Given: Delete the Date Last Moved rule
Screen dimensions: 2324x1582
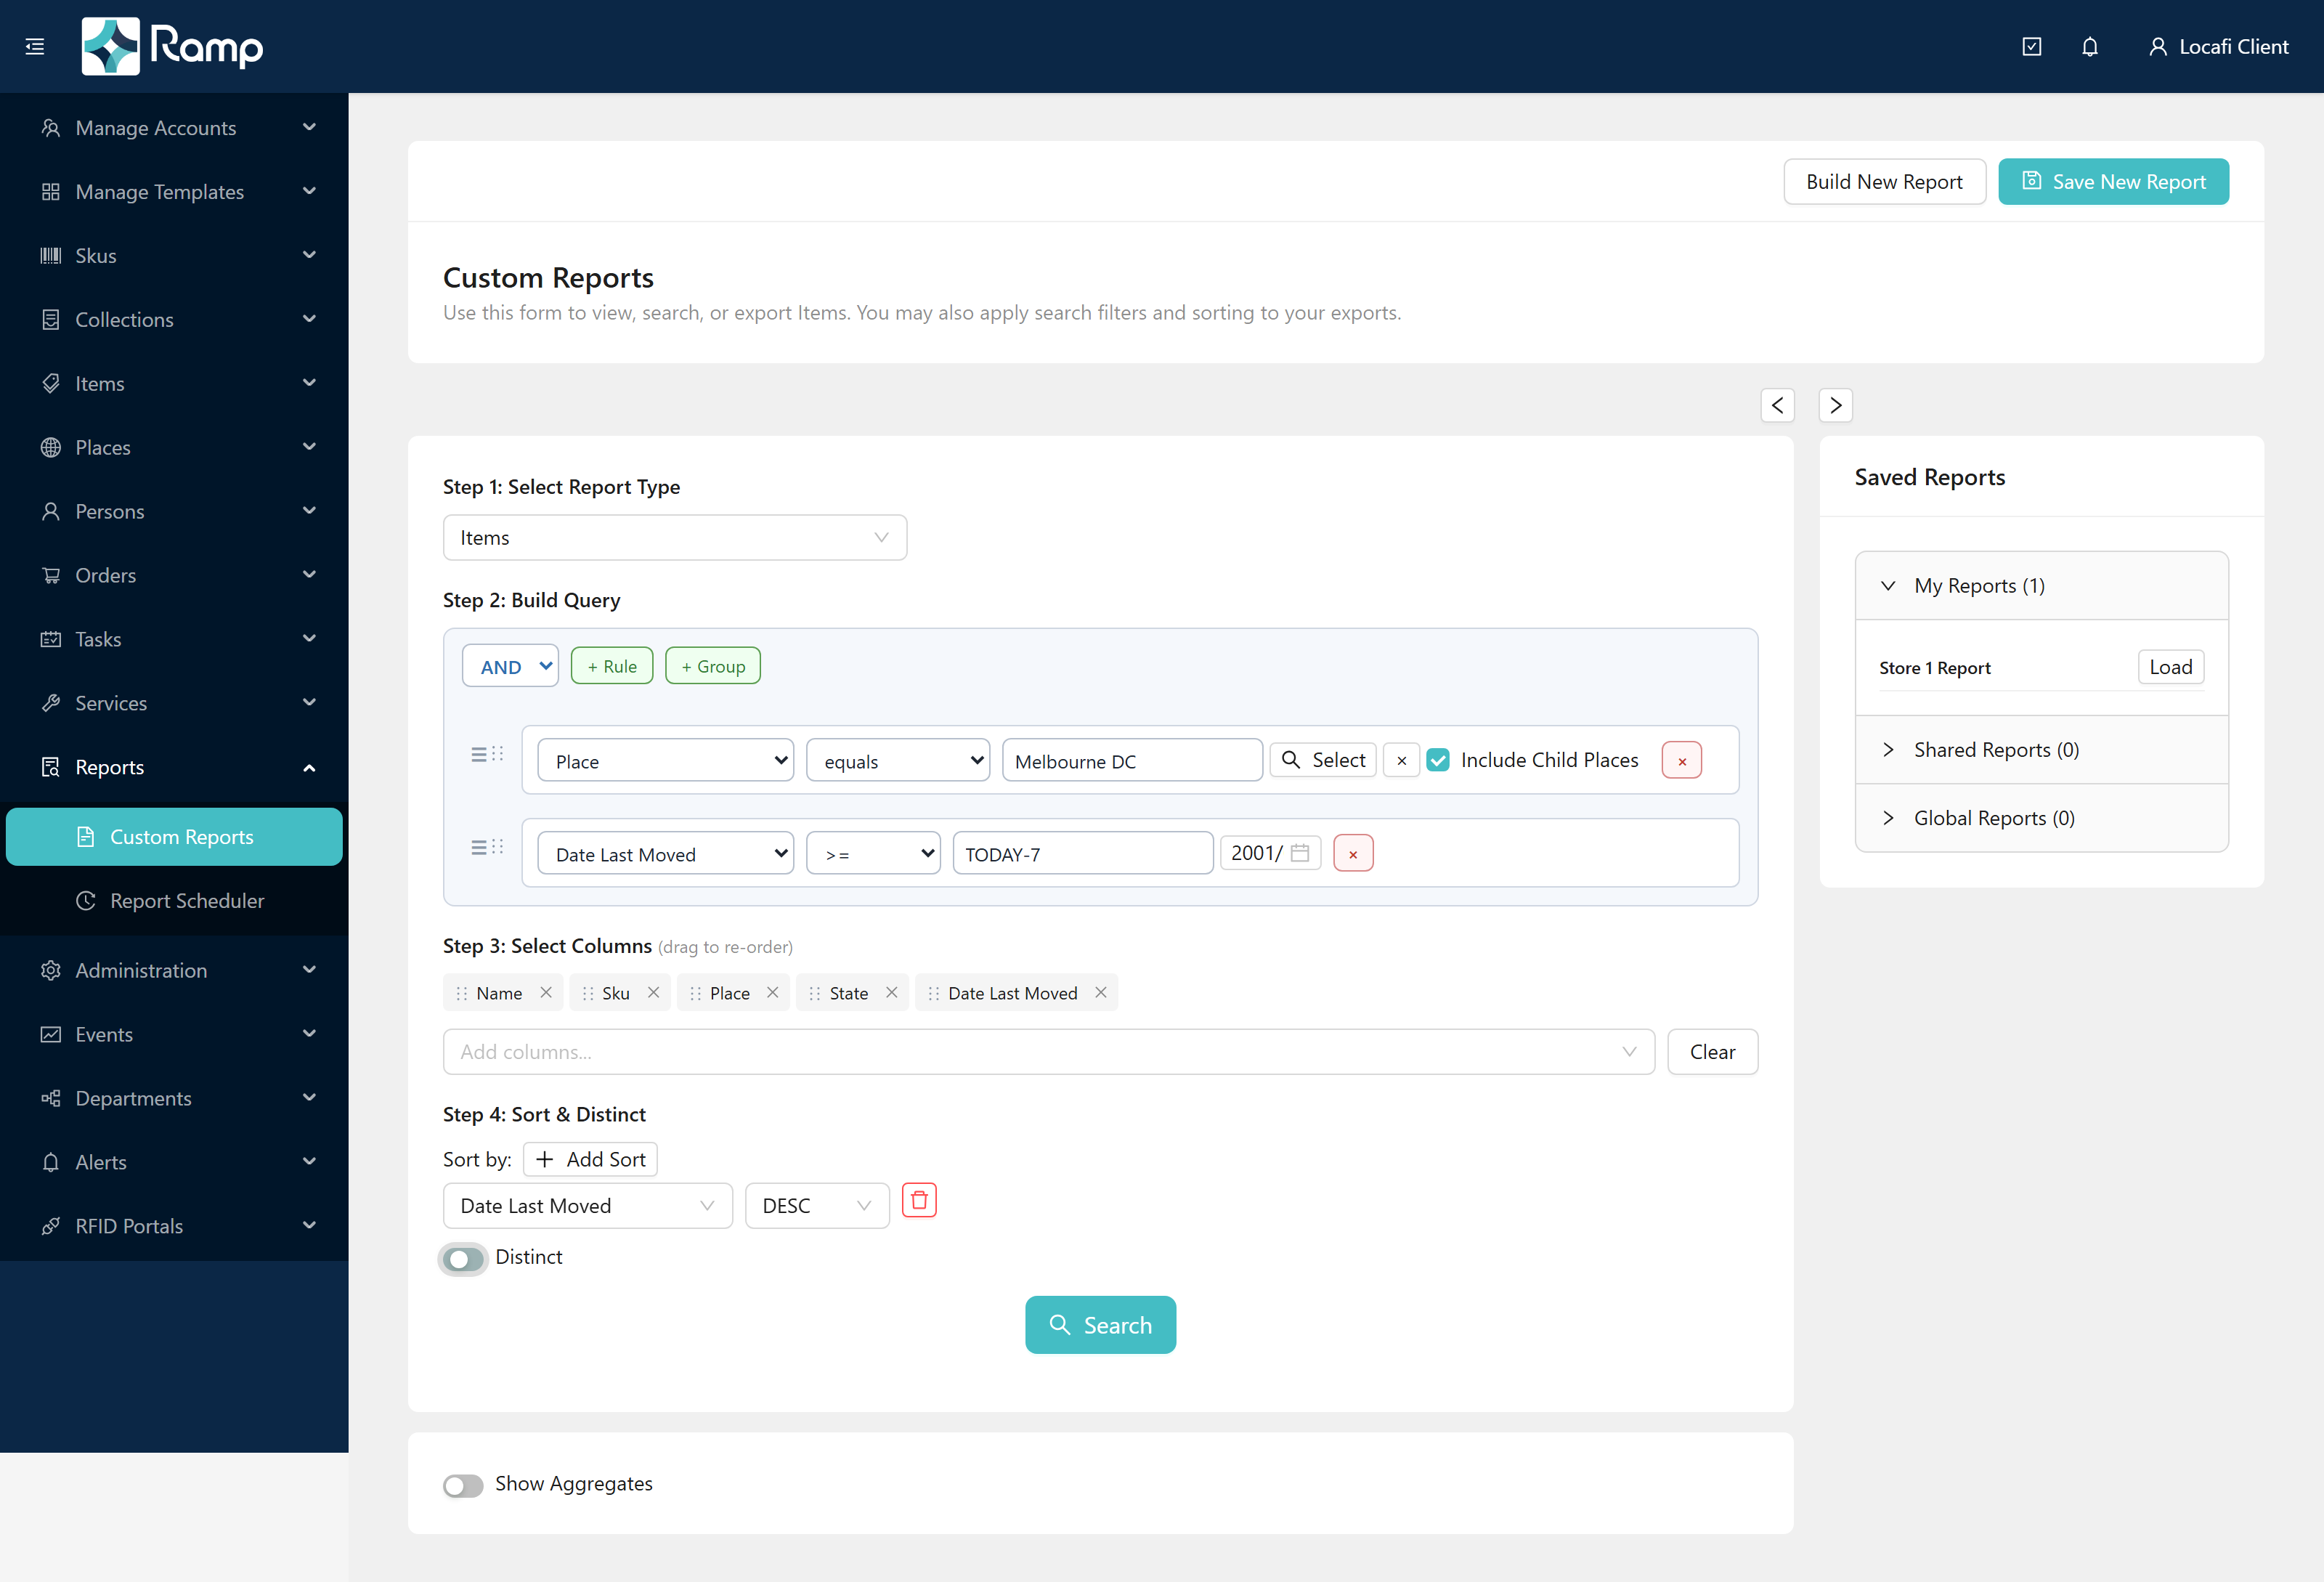Looking at the screenshot, I should pyautogui.click(x=1353, y=853).
